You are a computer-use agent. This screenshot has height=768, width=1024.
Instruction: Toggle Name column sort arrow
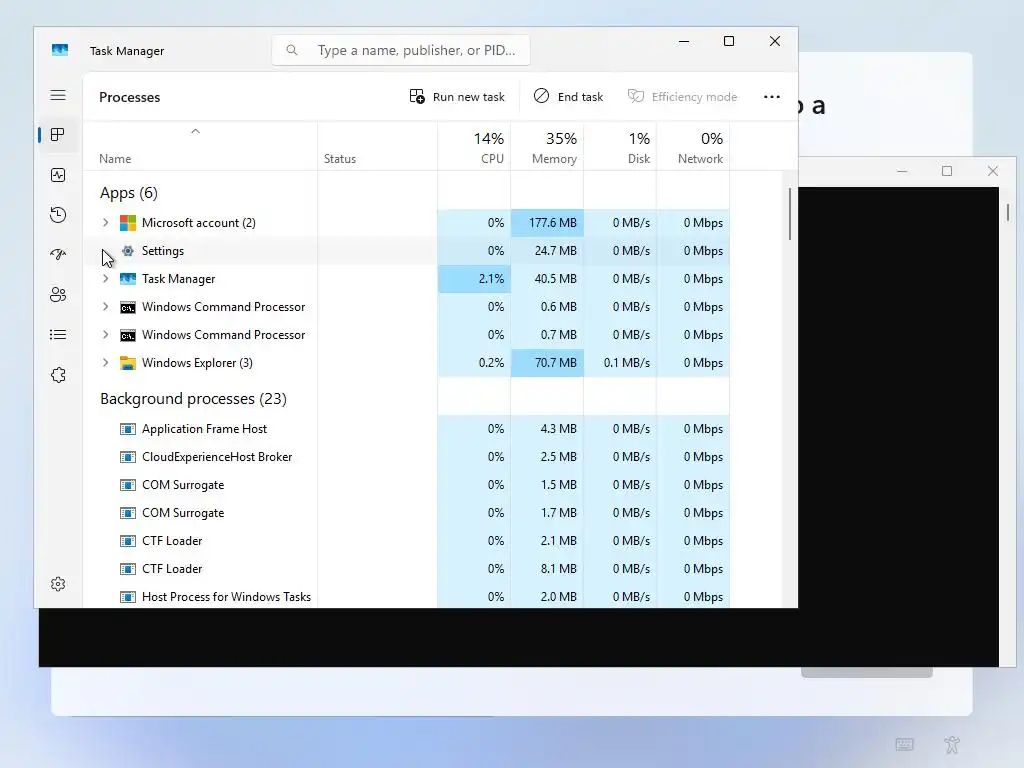[x=195, y=131]
